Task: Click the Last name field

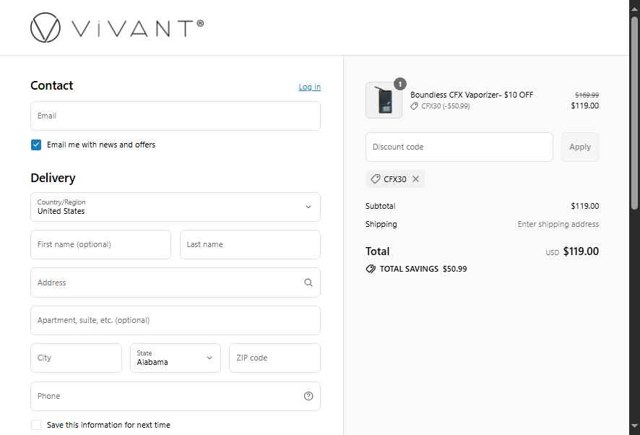Action: coord(250,244)
